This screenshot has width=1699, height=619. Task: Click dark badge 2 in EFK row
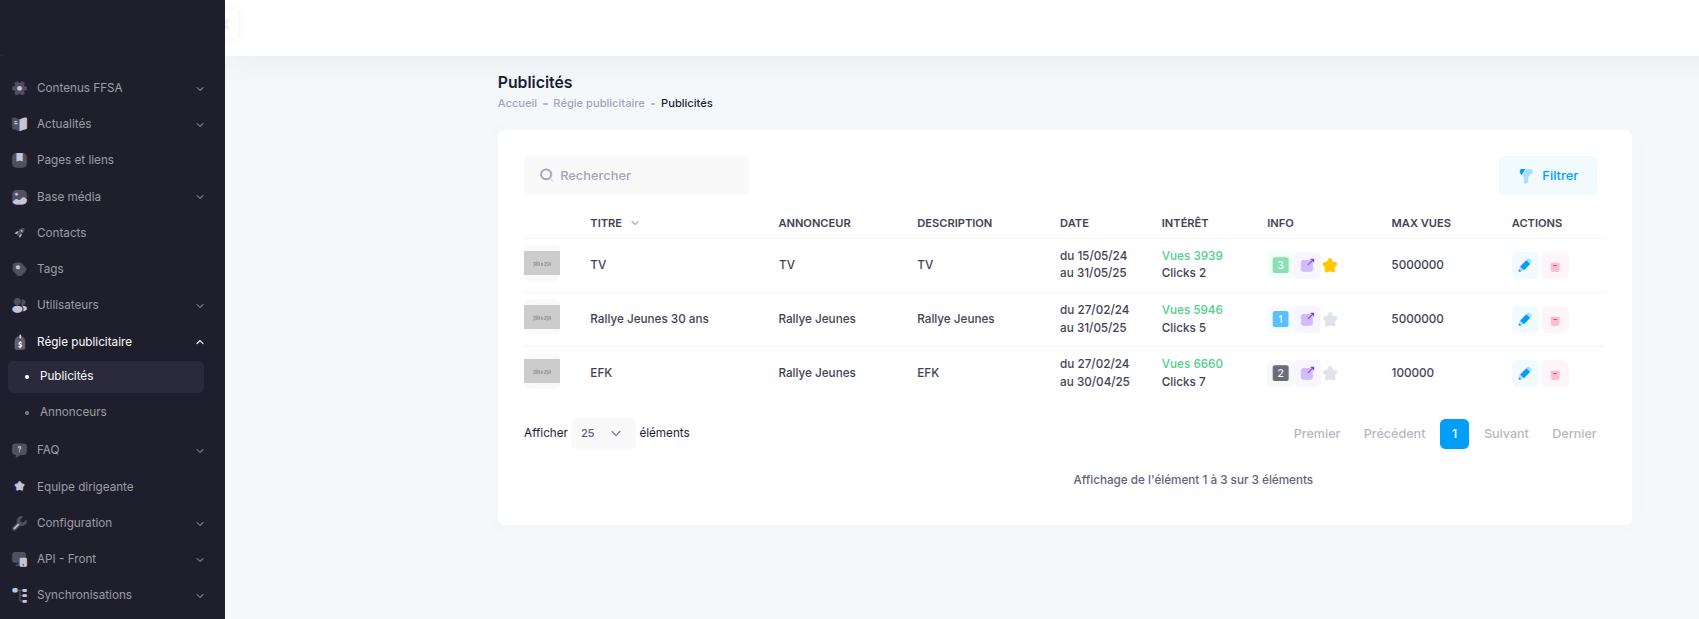click(1280, 373)
